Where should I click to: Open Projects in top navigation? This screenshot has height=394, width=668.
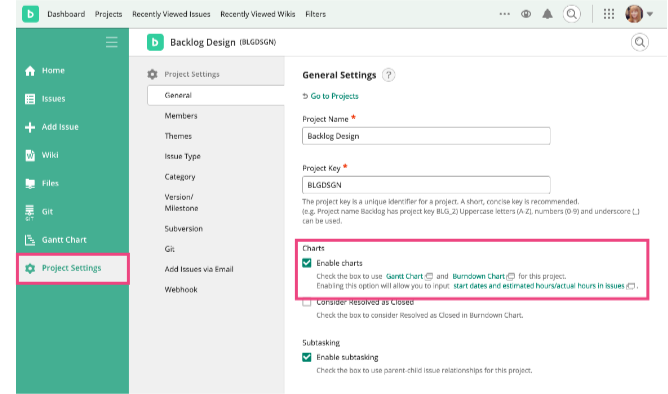point(108,14)
